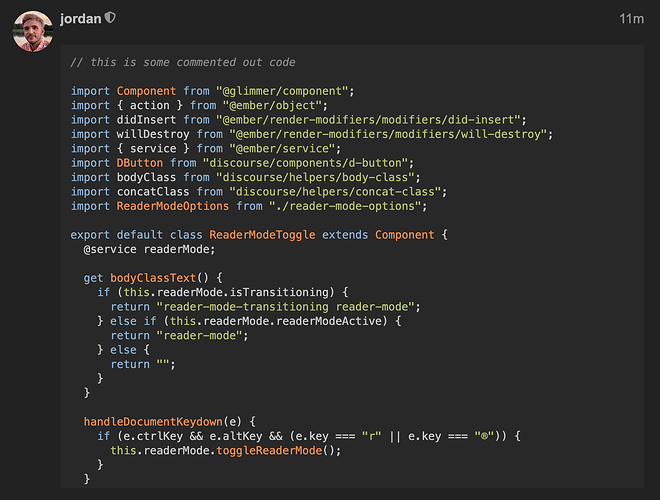The image size is (660, 500).
Task: Click the handleDocumentKeydown(e) line
Action: point(169,421)
